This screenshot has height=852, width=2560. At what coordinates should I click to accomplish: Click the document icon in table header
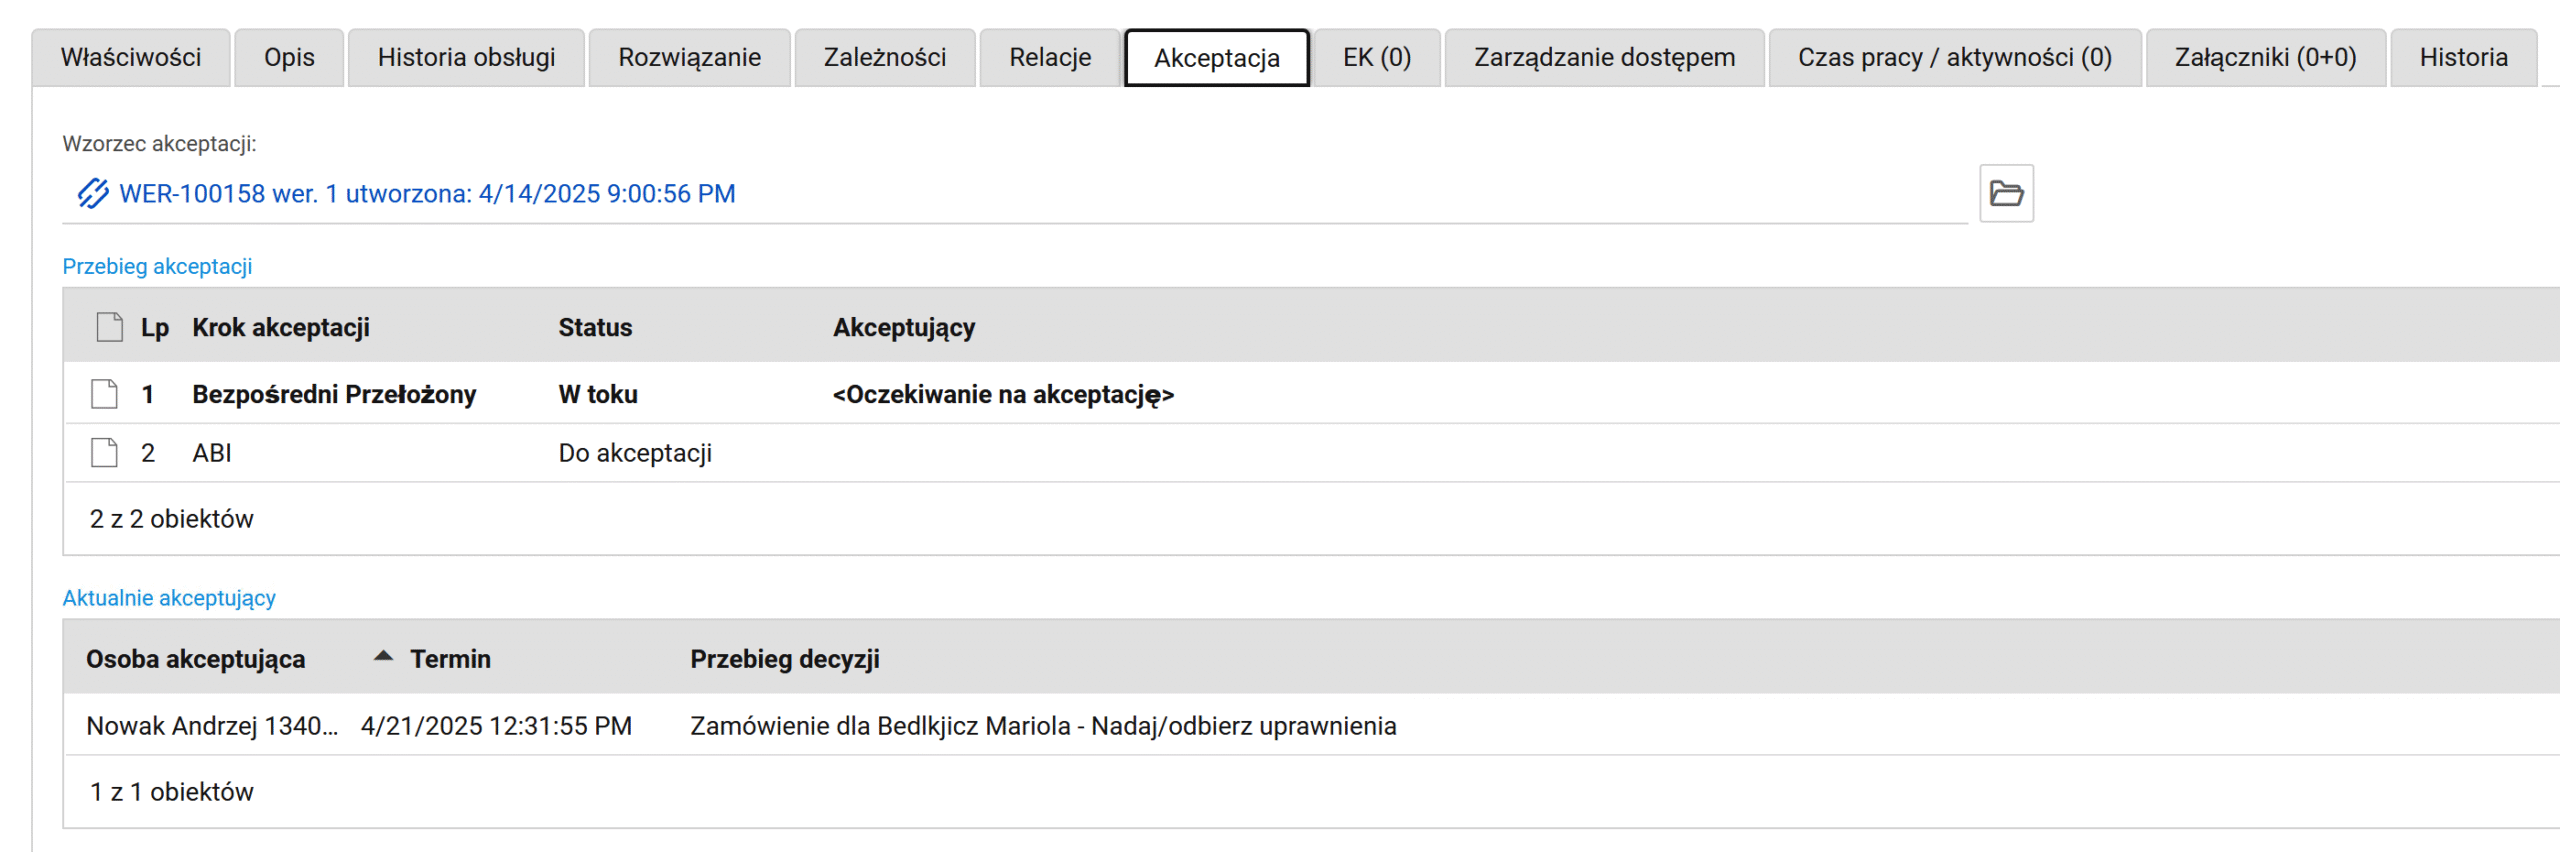pyautogui.click(x=109, y=327)
